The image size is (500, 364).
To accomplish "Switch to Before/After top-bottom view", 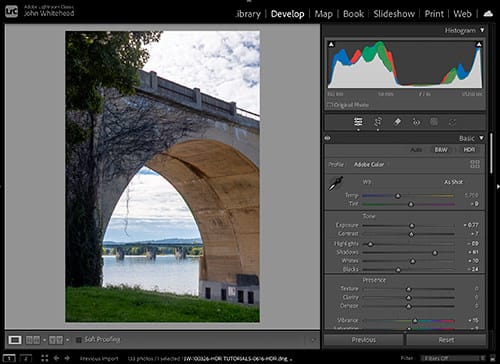I will pyautogui.click(x=56, y=340).
